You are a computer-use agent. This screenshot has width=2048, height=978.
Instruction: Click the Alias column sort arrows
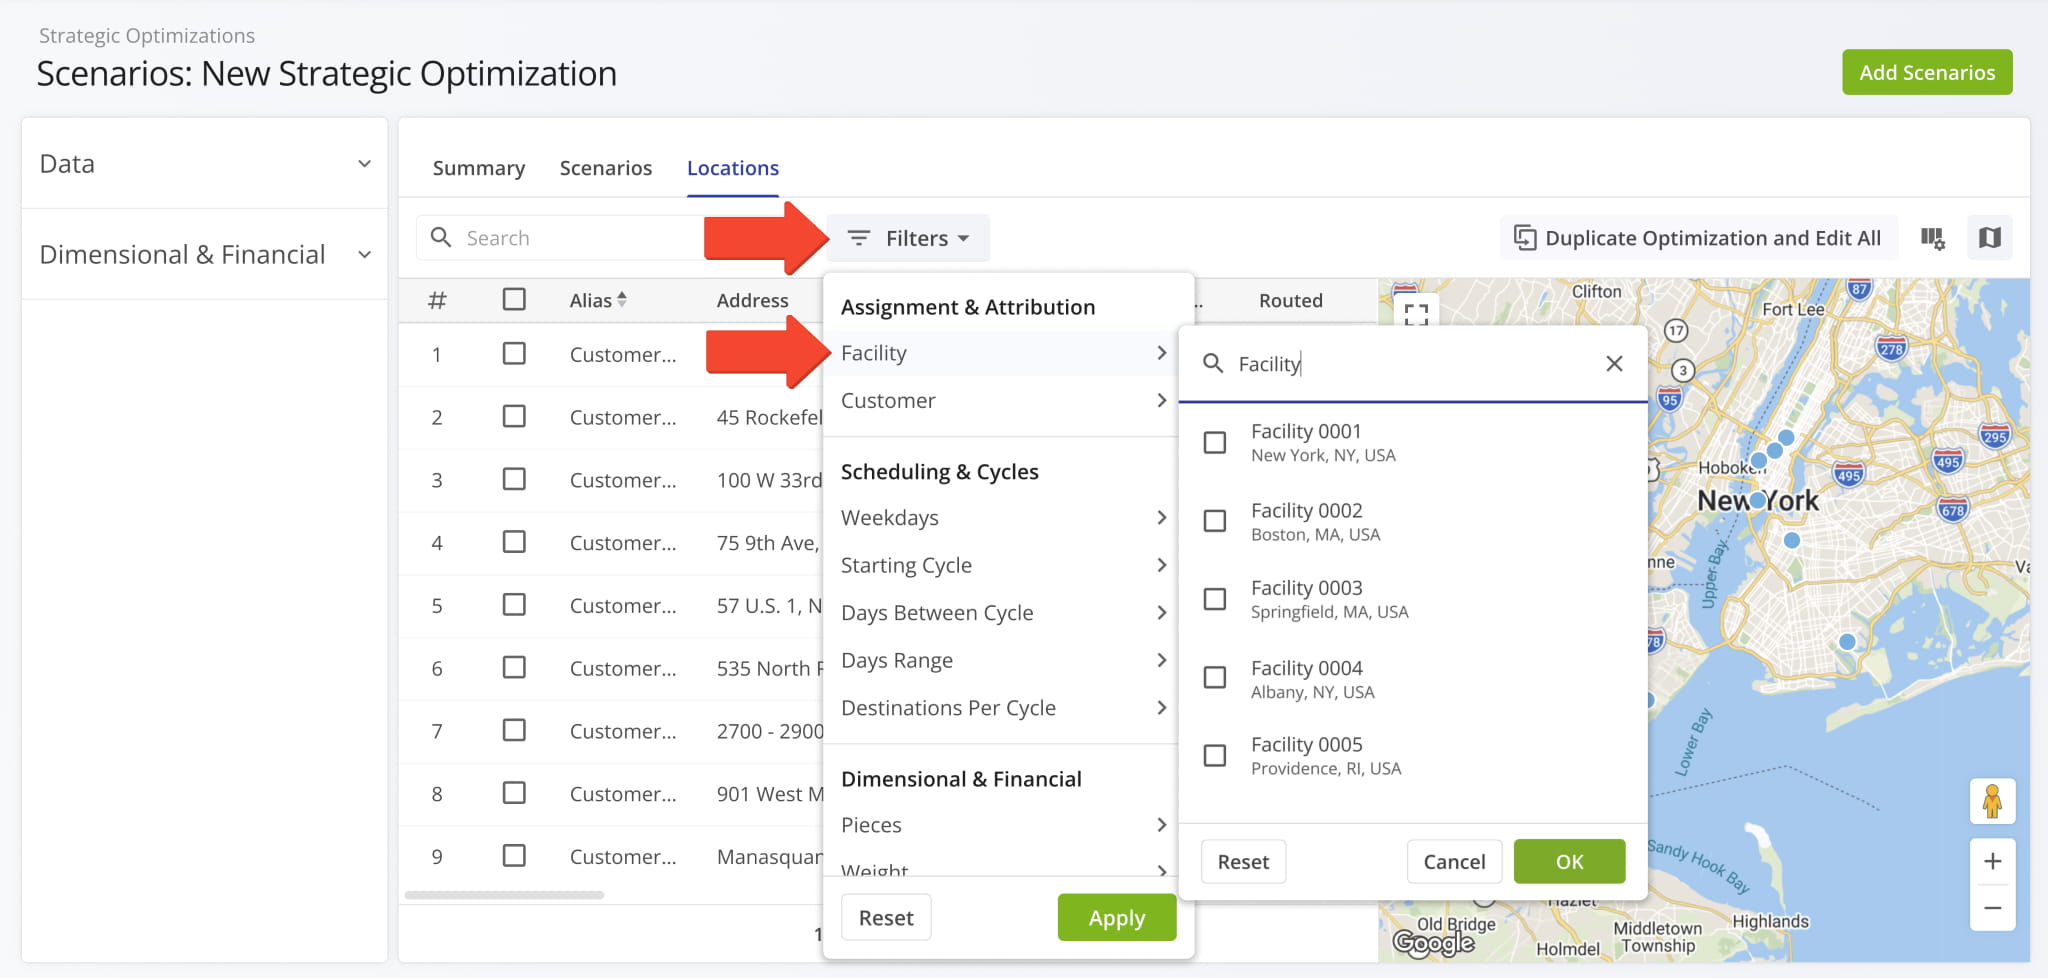pos(622,299)
